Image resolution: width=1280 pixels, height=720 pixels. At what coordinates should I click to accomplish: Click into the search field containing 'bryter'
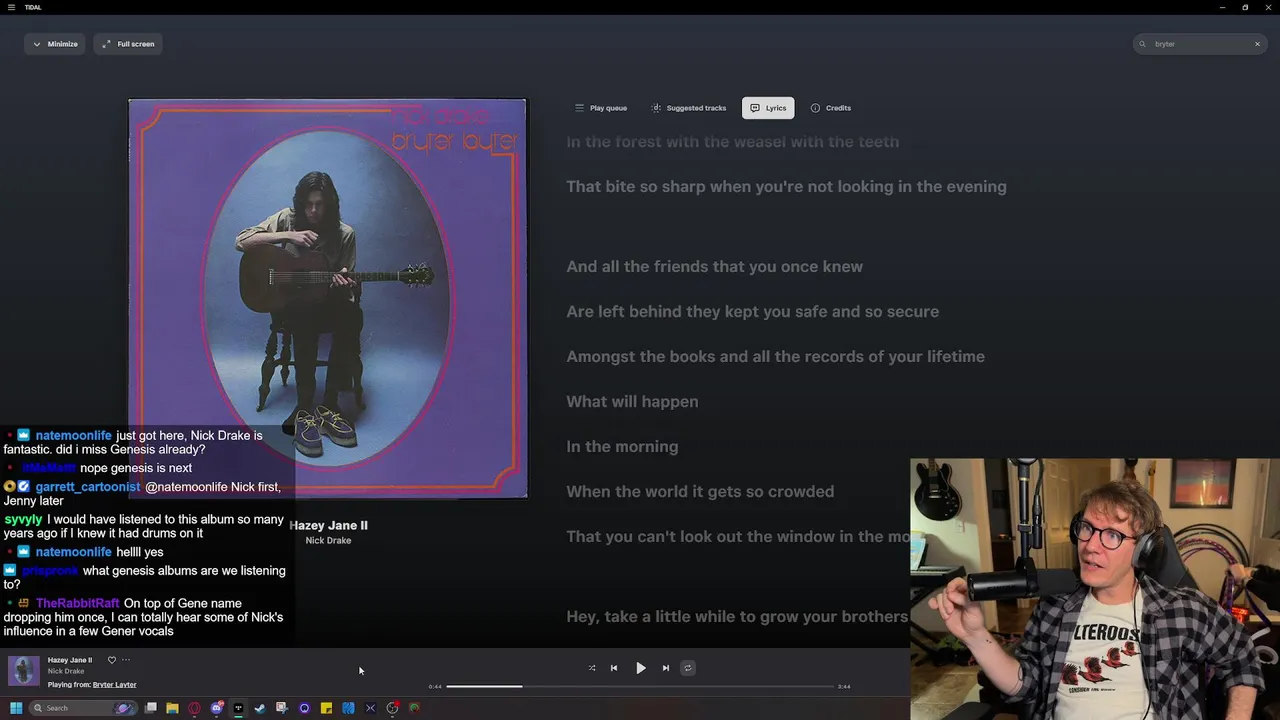[x=1200, y=44]
